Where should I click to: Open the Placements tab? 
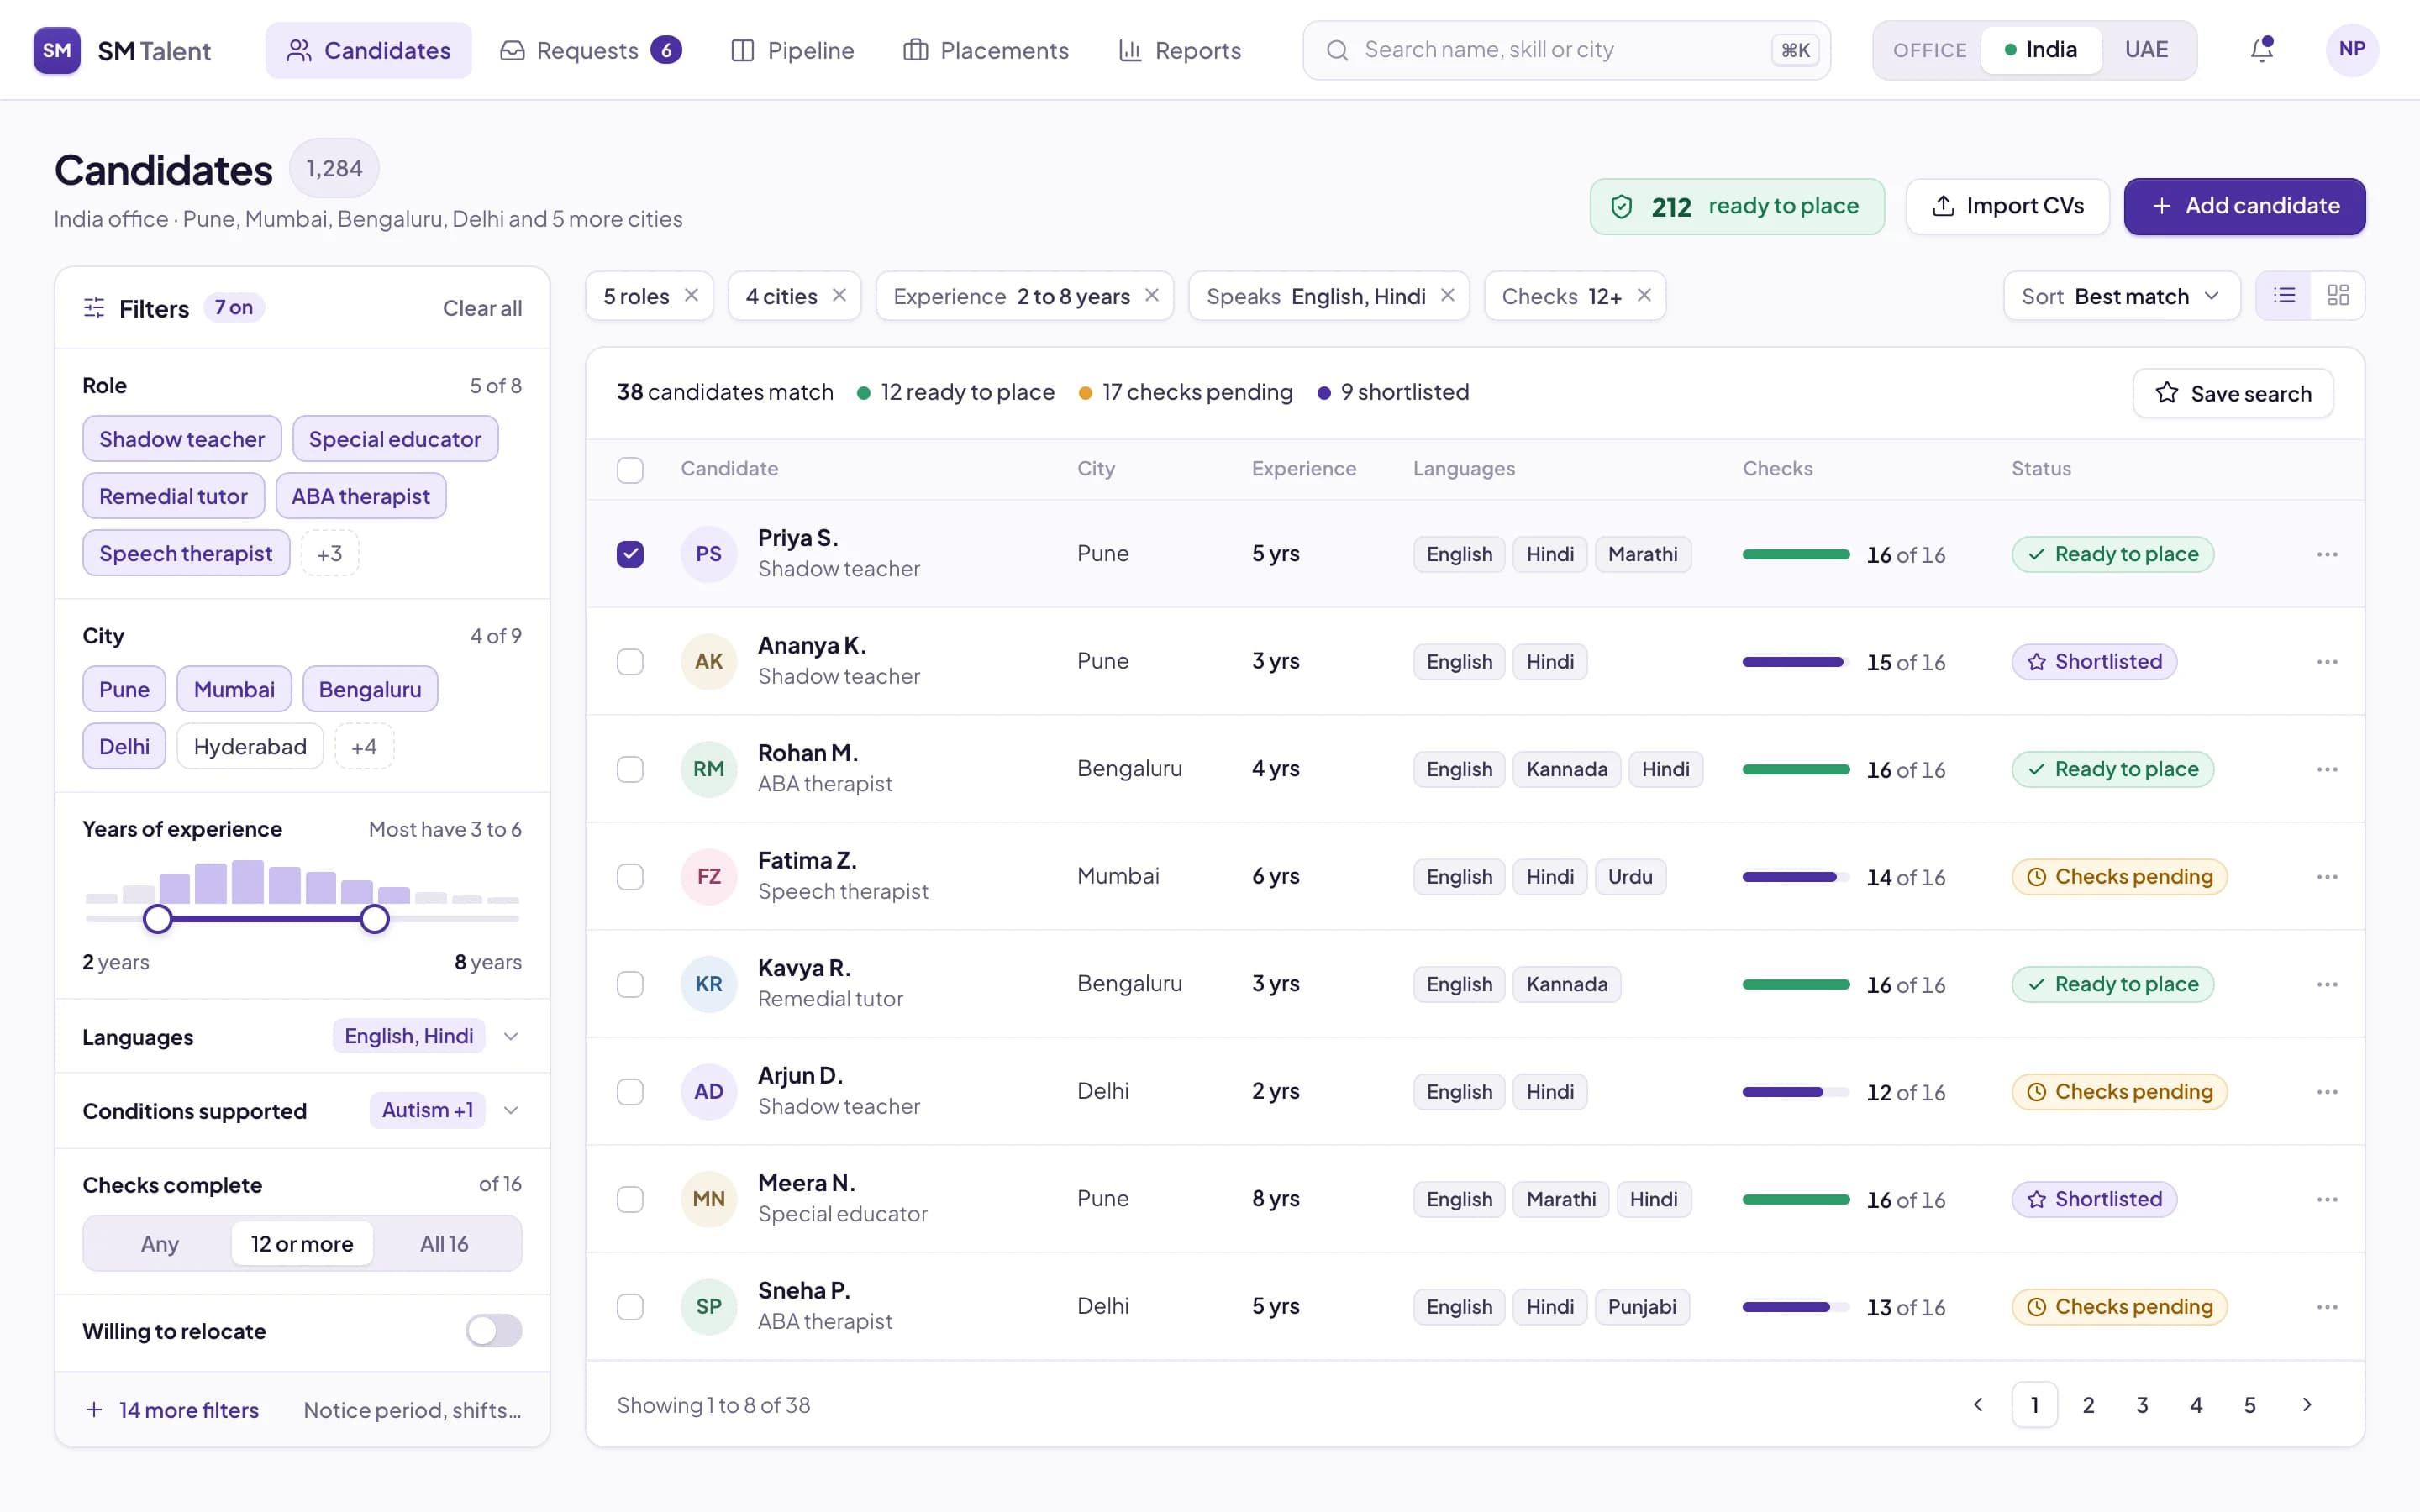pos(986,50)
